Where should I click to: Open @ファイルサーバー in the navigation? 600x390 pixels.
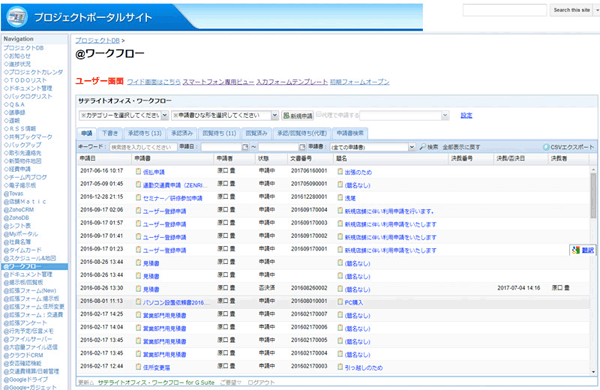point(28,339)
